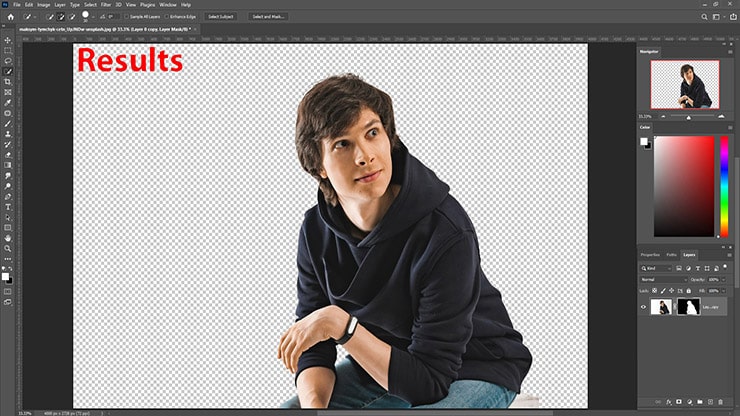Enable Enhance Edge checkbox
Screen dimensions: 740x416
[167, 17]
